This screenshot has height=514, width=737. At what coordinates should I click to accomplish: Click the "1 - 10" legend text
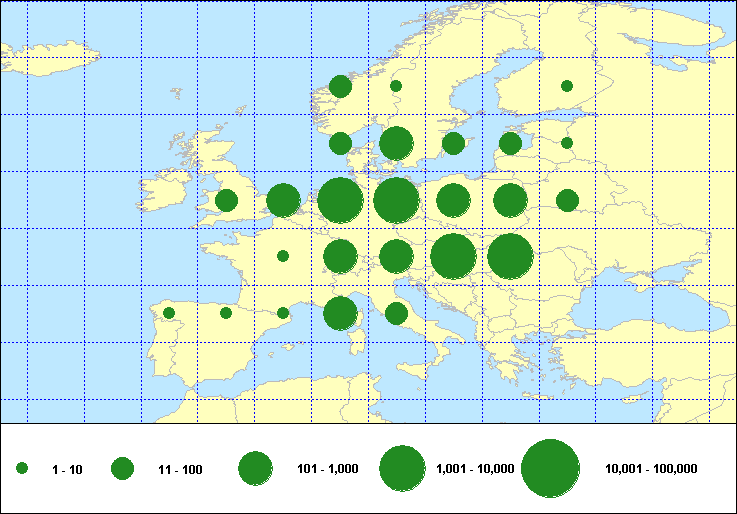[x=67, y=469]
